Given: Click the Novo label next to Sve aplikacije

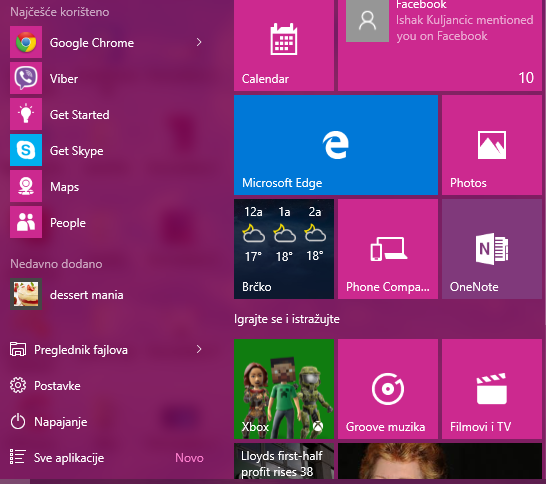Looking at the screenshot, I should point(189,458).
